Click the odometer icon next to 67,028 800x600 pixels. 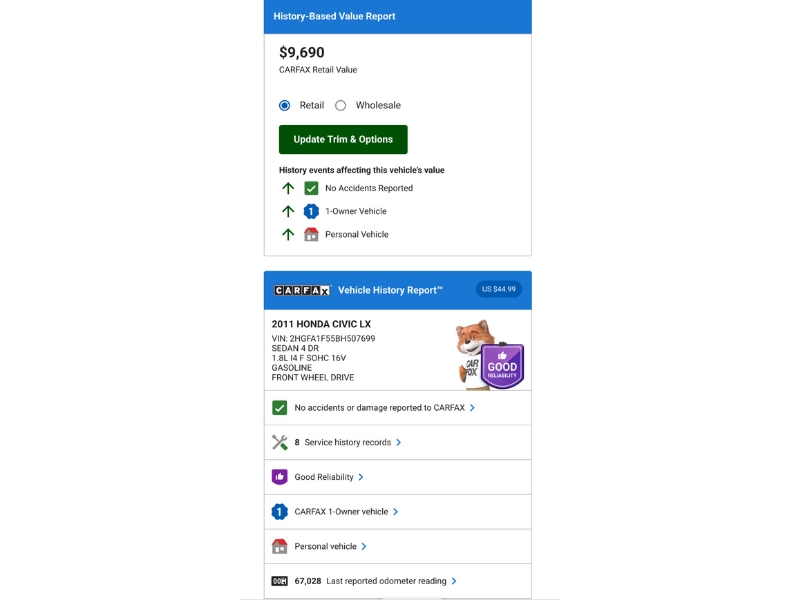point(280,581)
